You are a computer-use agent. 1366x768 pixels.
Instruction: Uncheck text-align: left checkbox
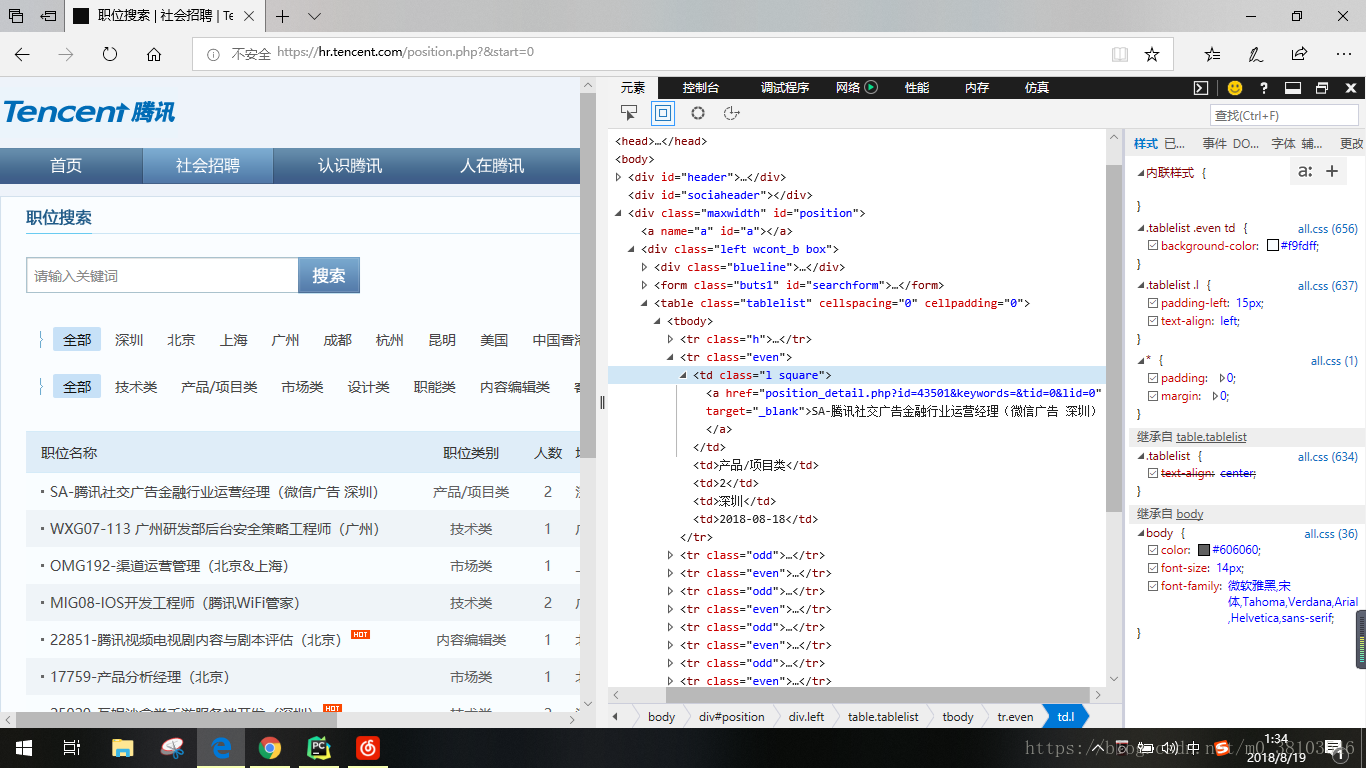[1153, 321]
